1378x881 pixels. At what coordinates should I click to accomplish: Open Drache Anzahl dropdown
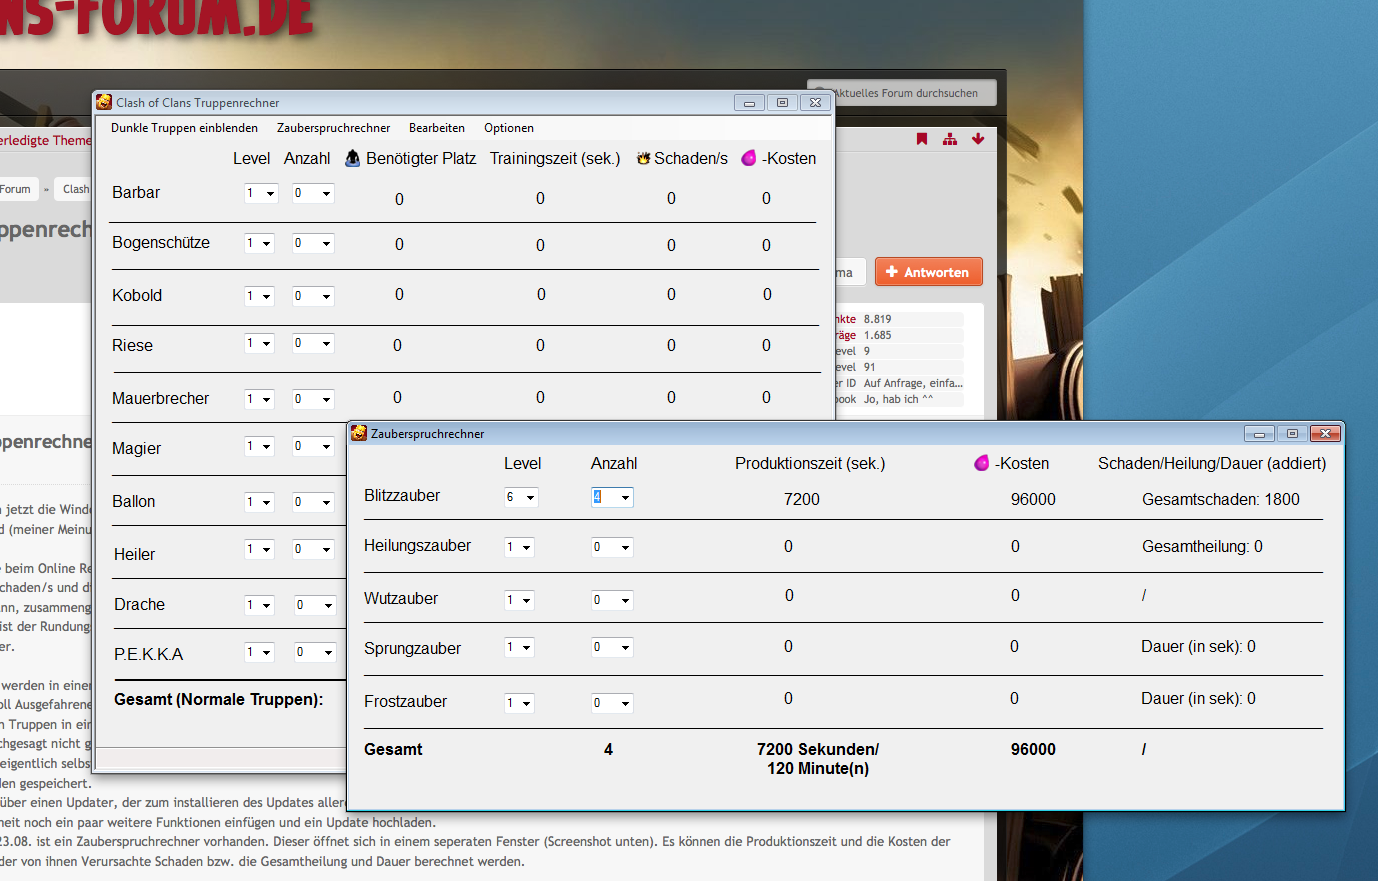coord(314,605)
